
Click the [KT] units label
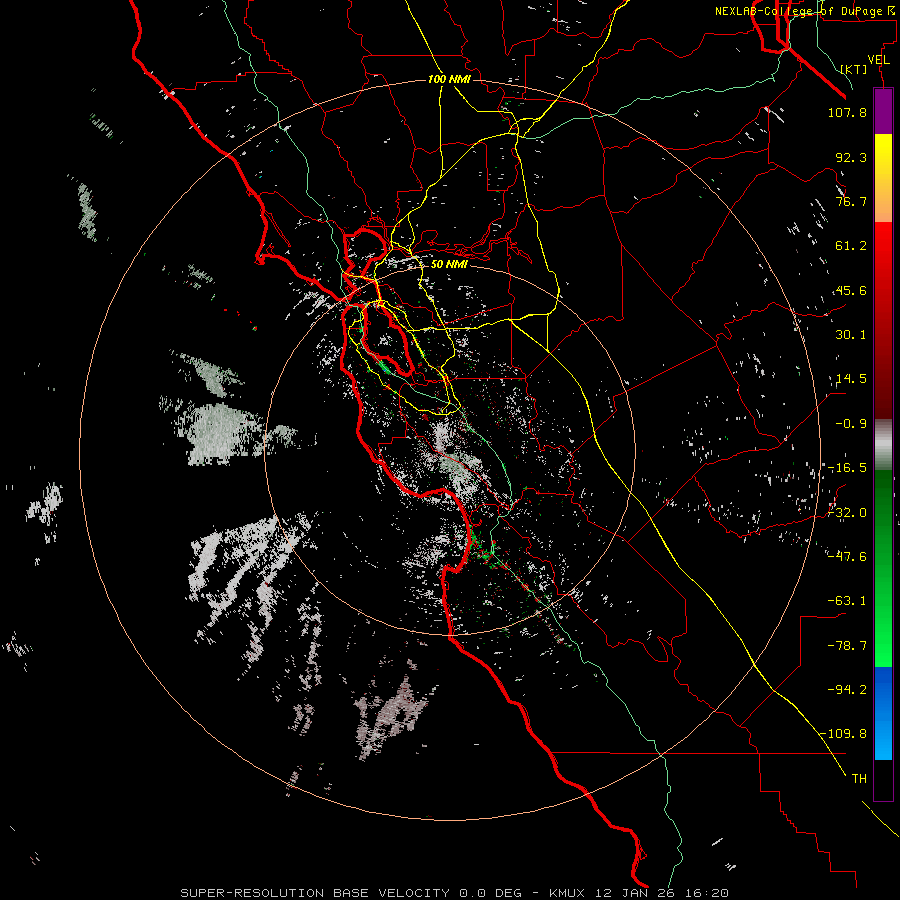(x=854, y=69)
